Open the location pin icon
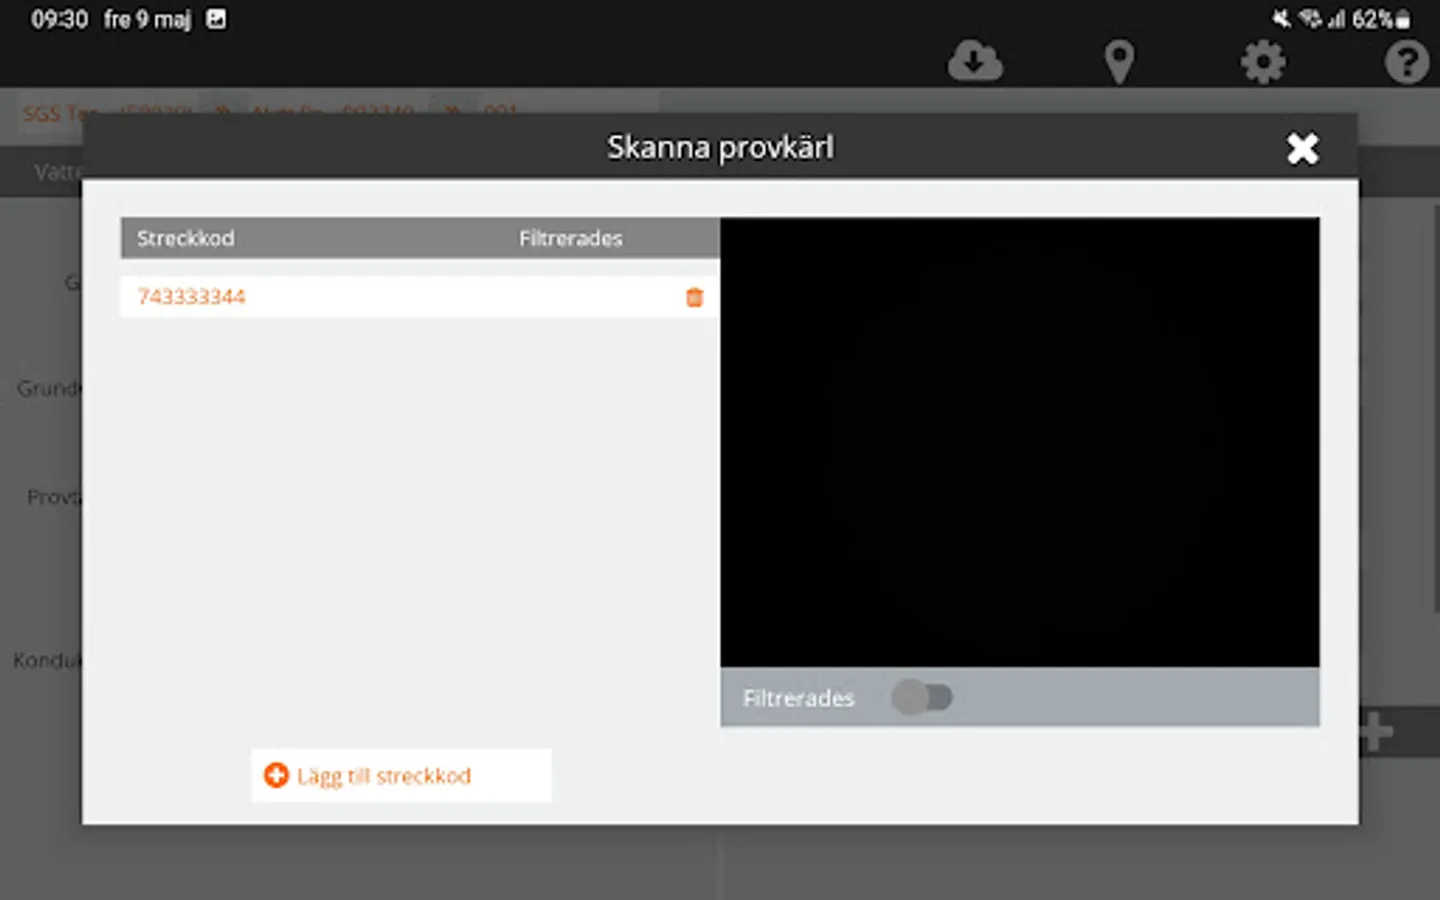1440x900 pixels. [1119, 60]
